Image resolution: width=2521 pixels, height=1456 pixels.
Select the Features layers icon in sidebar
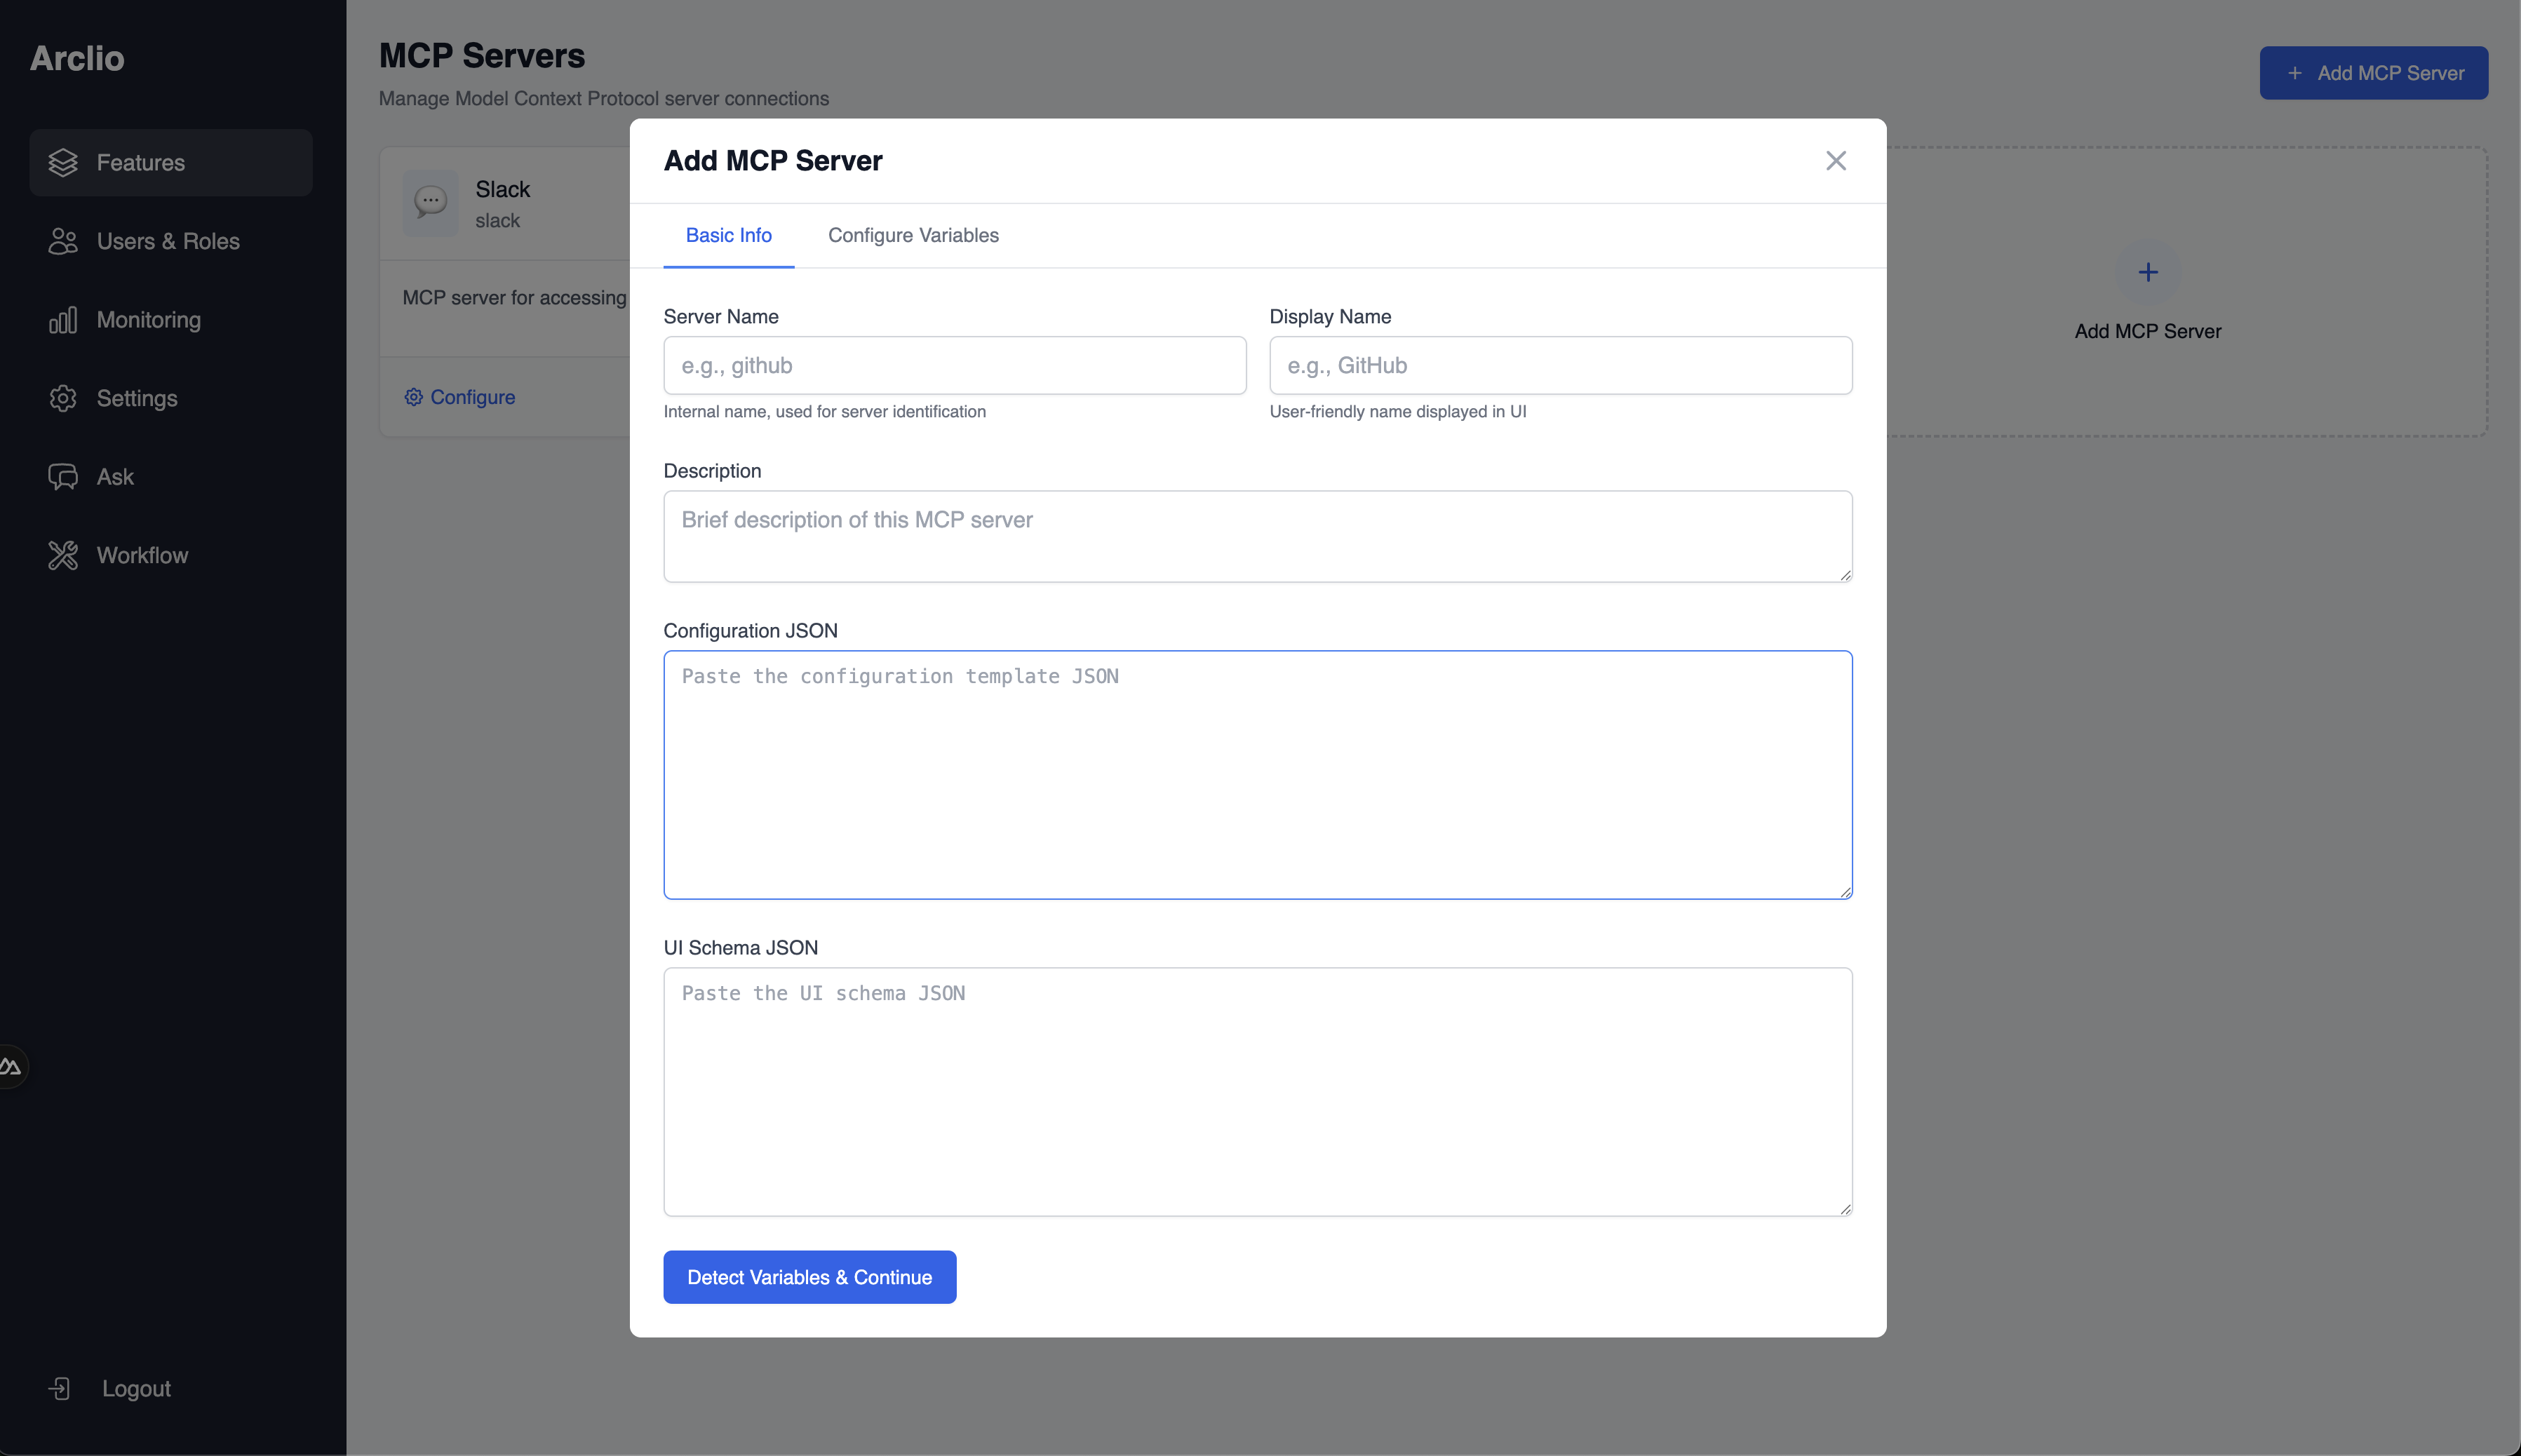[64, 162]
